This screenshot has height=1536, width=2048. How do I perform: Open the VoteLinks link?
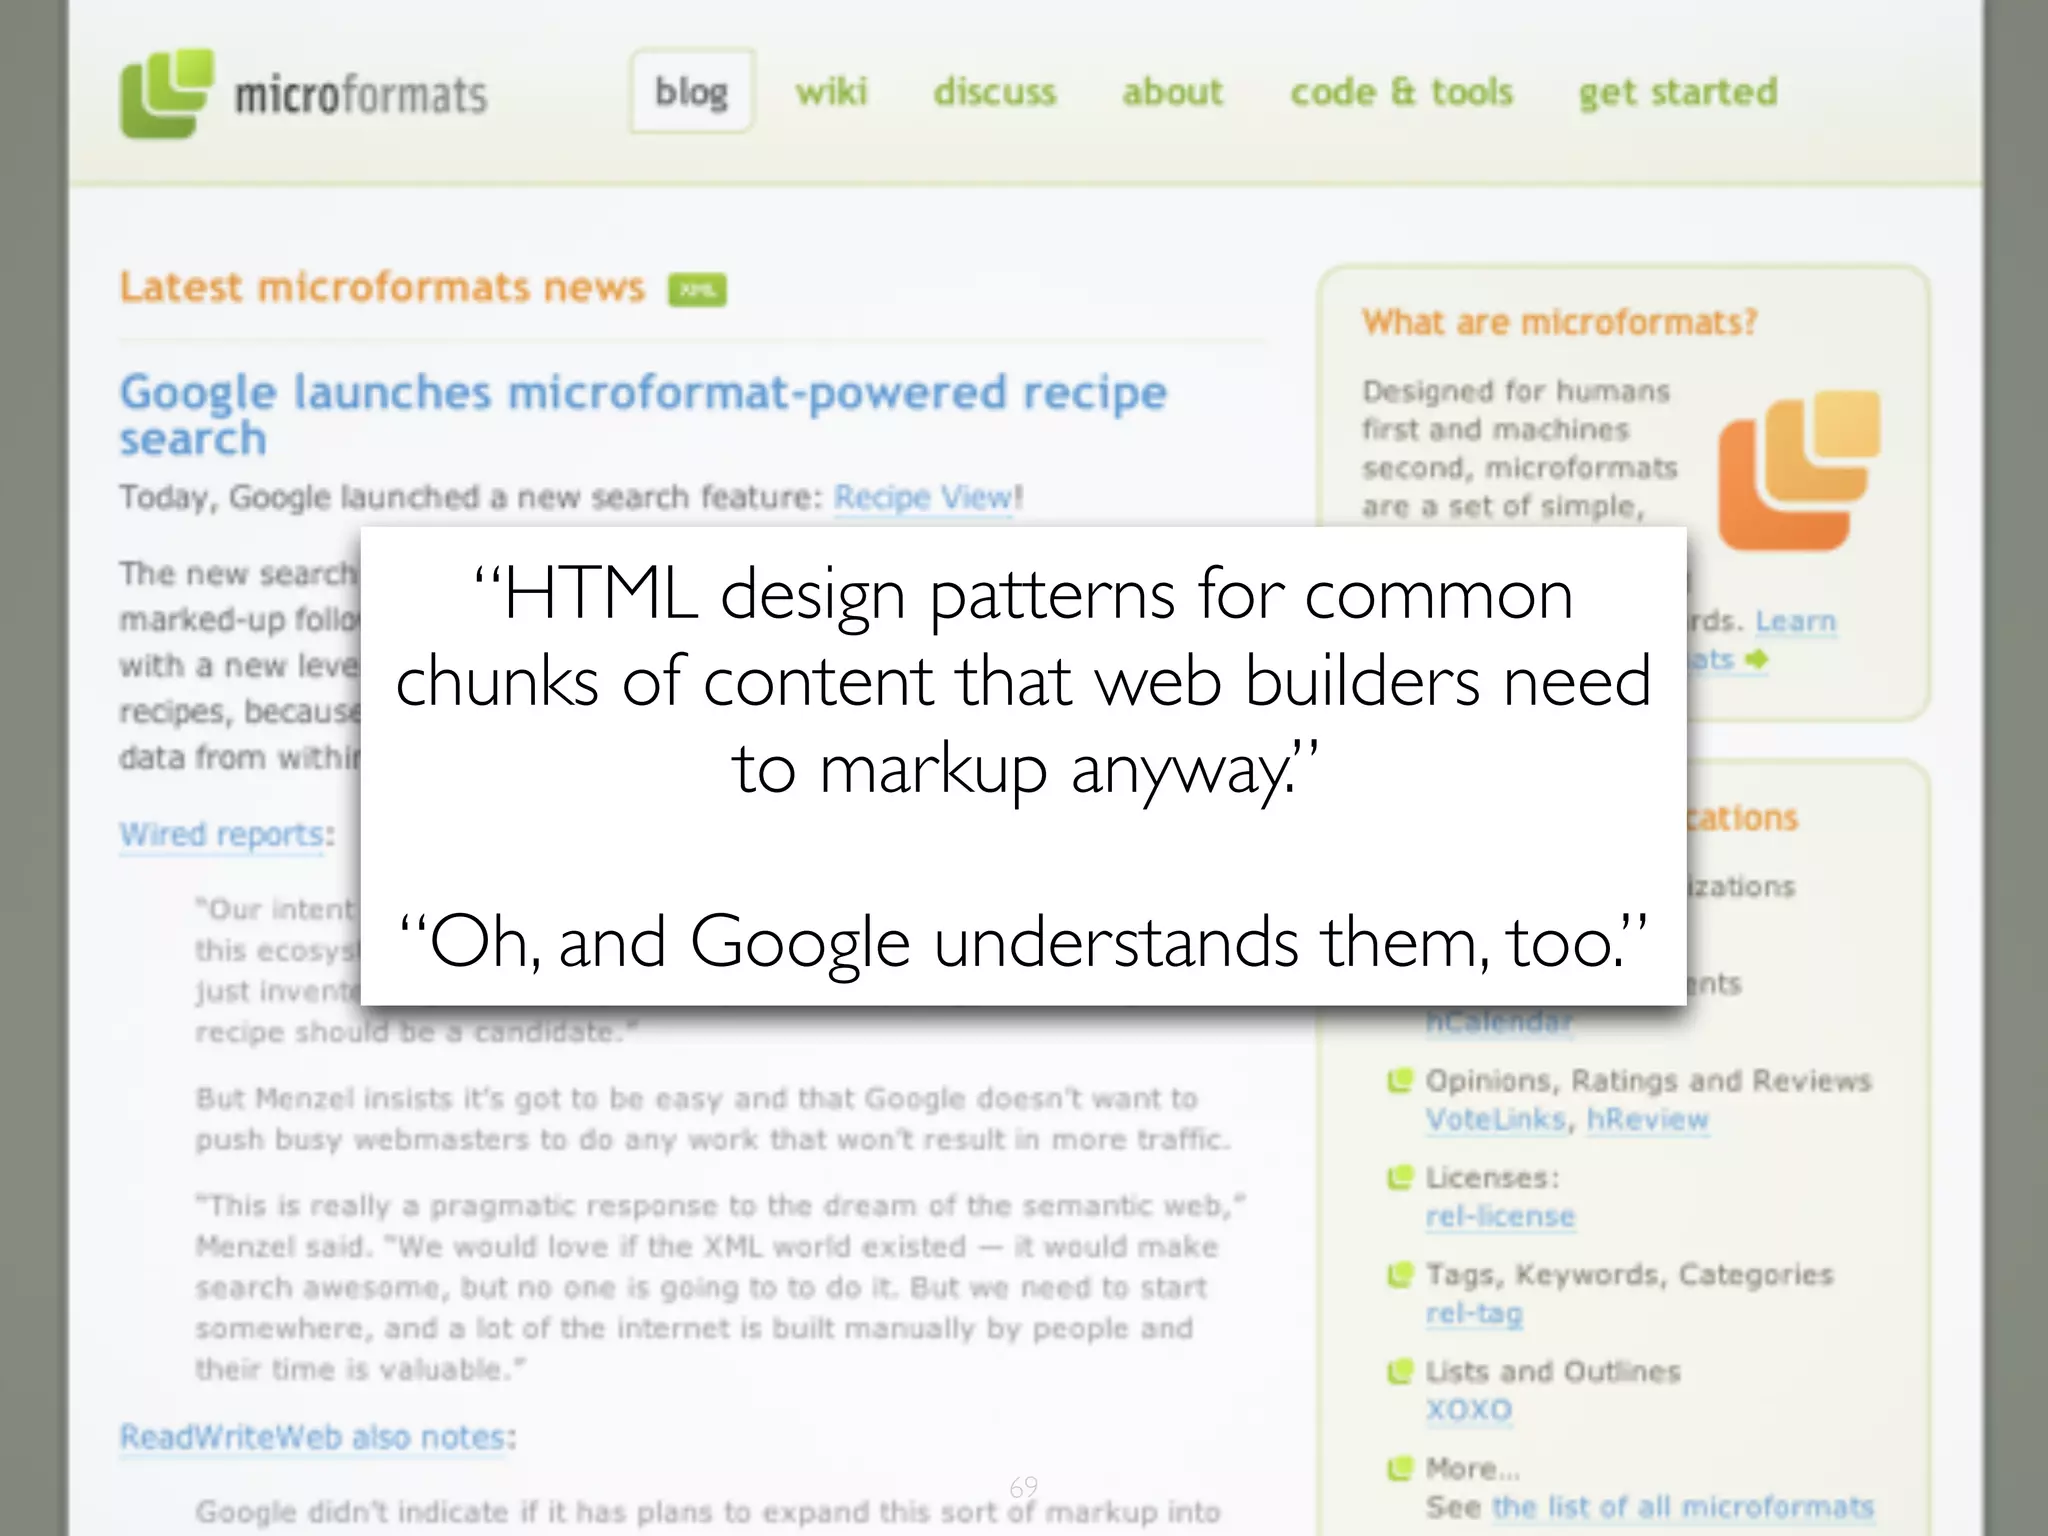point(1495,1120)
